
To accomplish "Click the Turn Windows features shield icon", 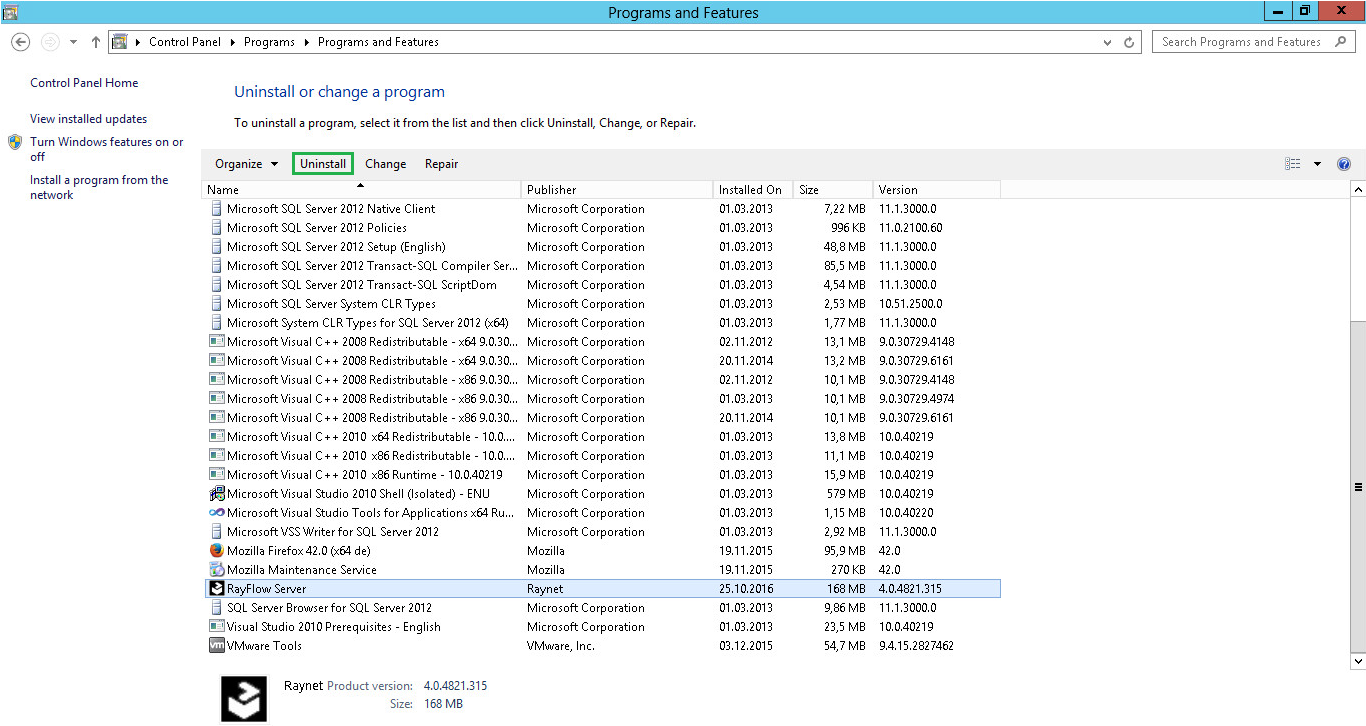I will pyautogui.click(x=14, y=141).
